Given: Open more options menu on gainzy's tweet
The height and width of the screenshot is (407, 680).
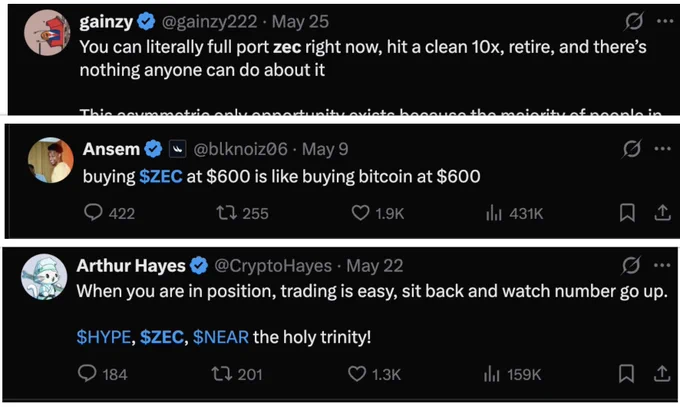Looking at the screenshot, I should (x=665, y=21).
